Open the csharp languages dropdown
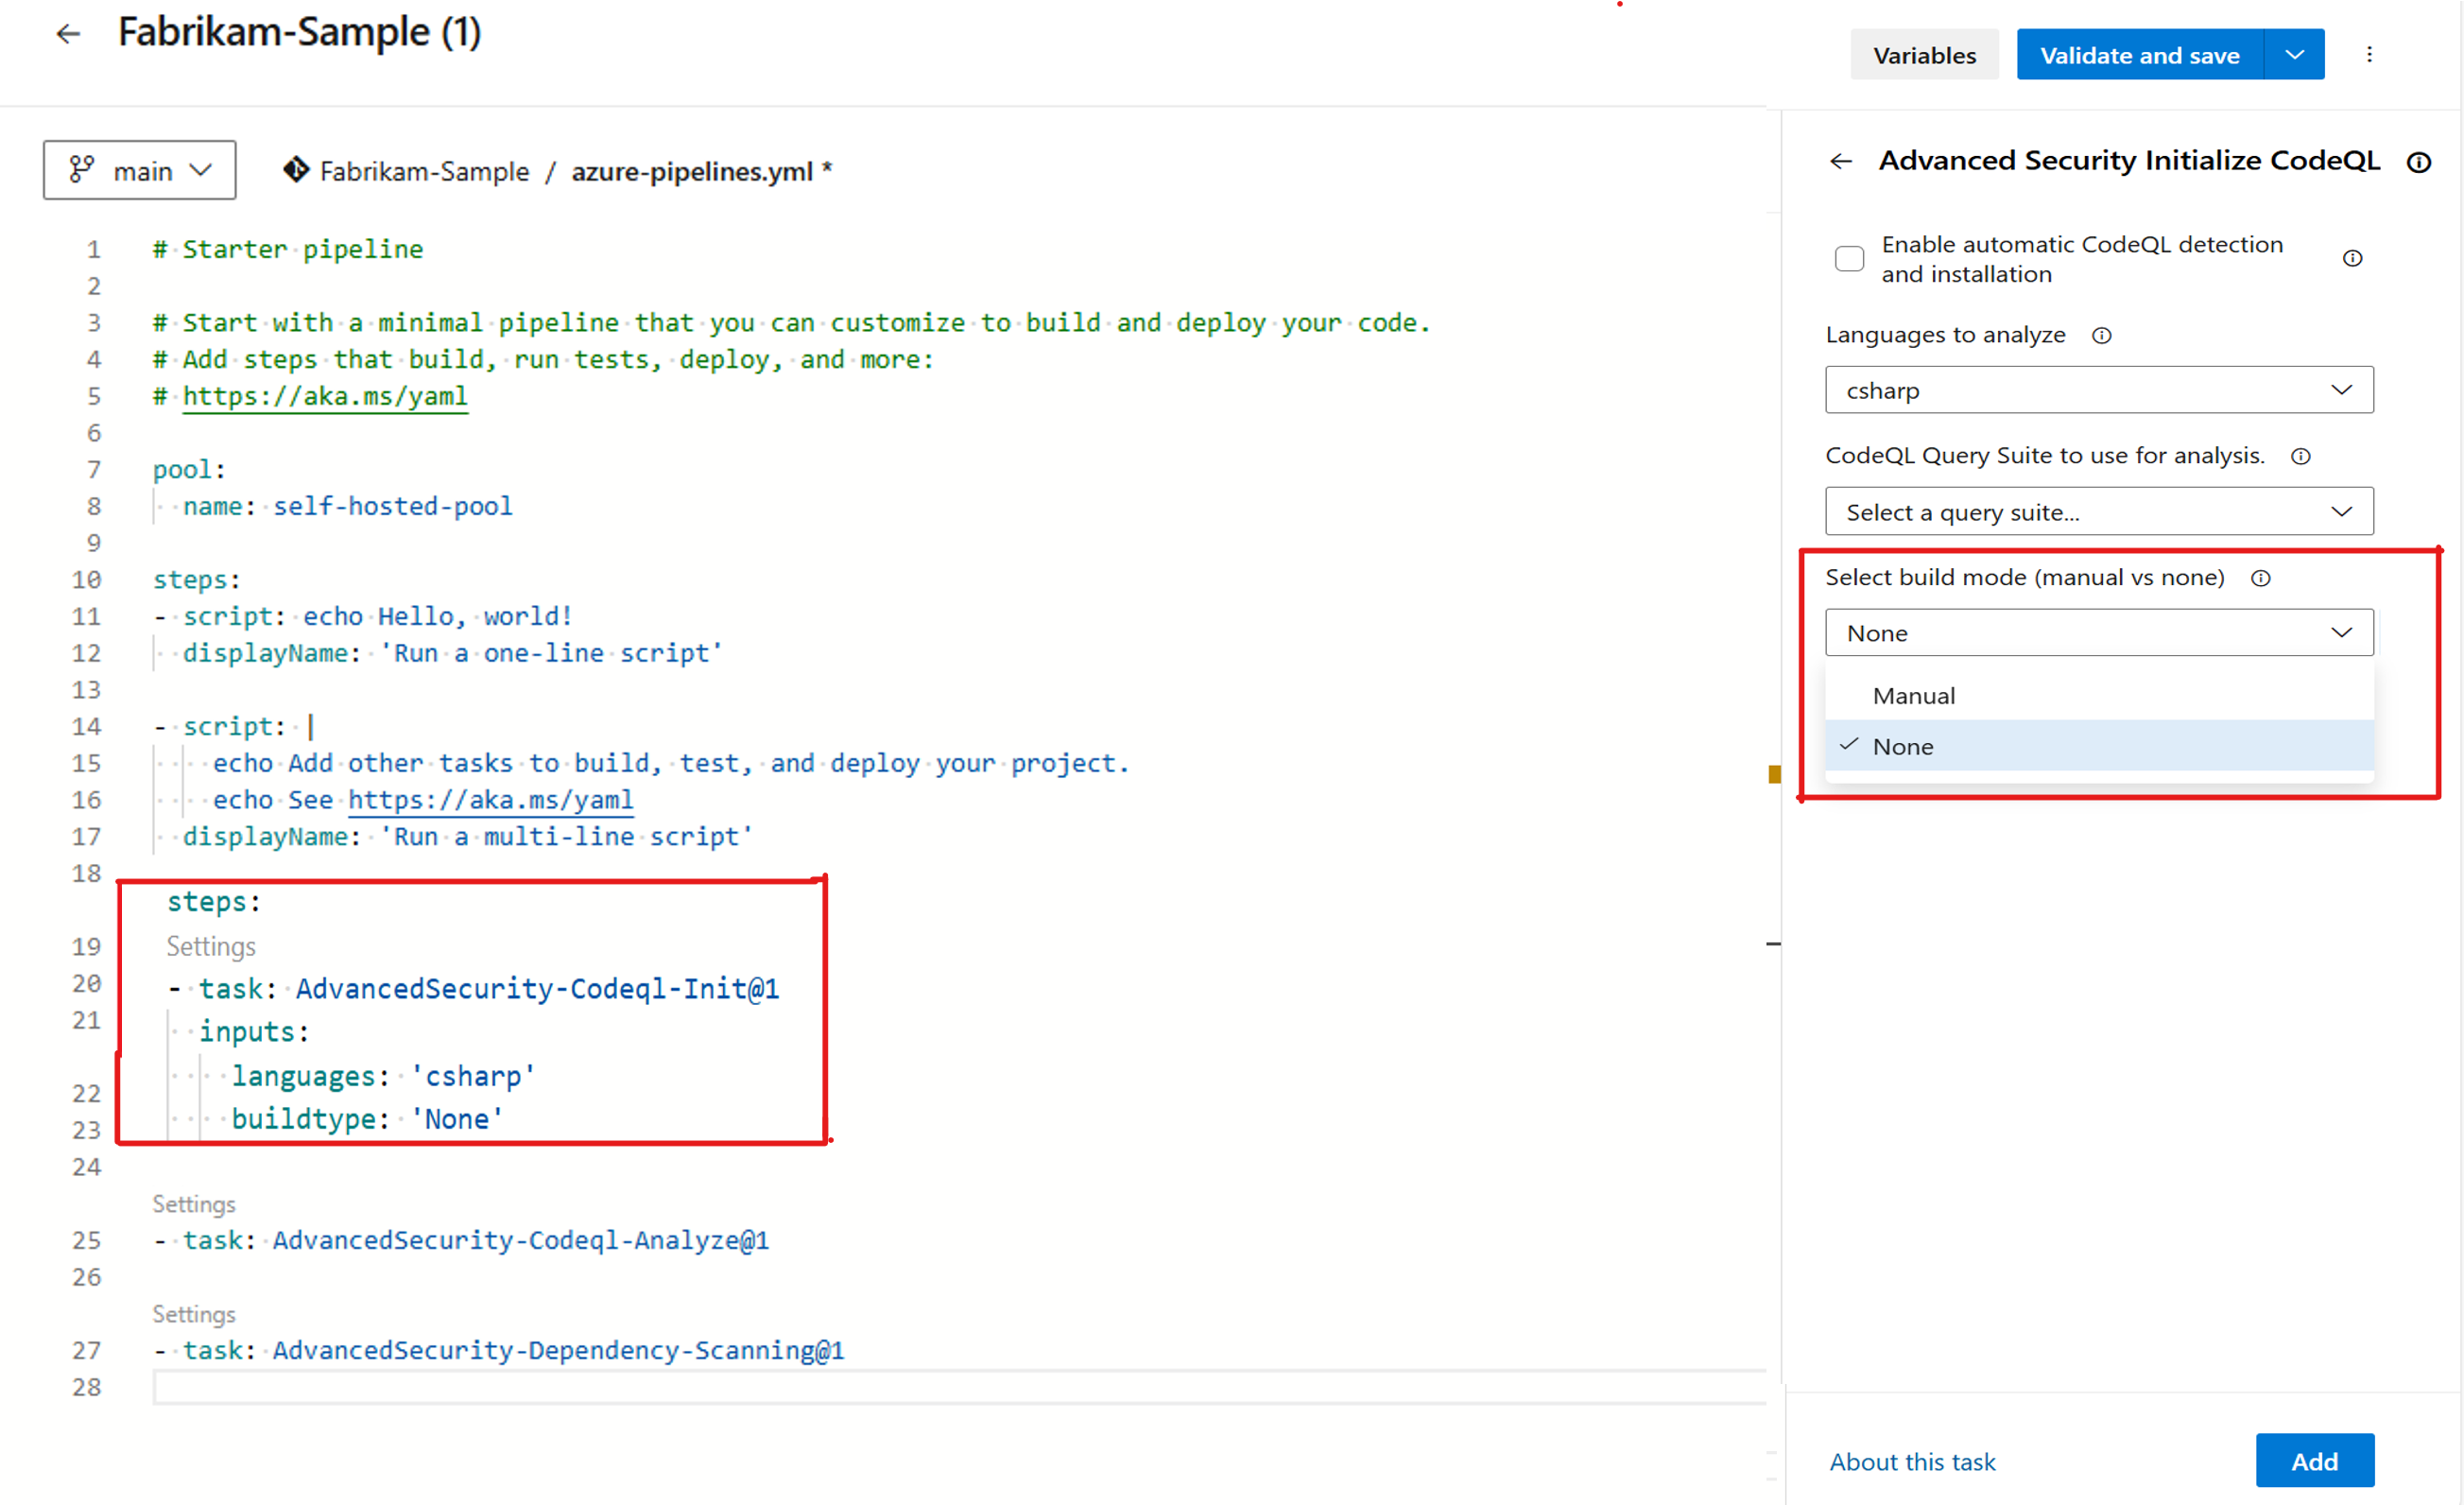The height and width of the screenshot is (1505, 2464). pyautogui.click(x=2099, y=390)
